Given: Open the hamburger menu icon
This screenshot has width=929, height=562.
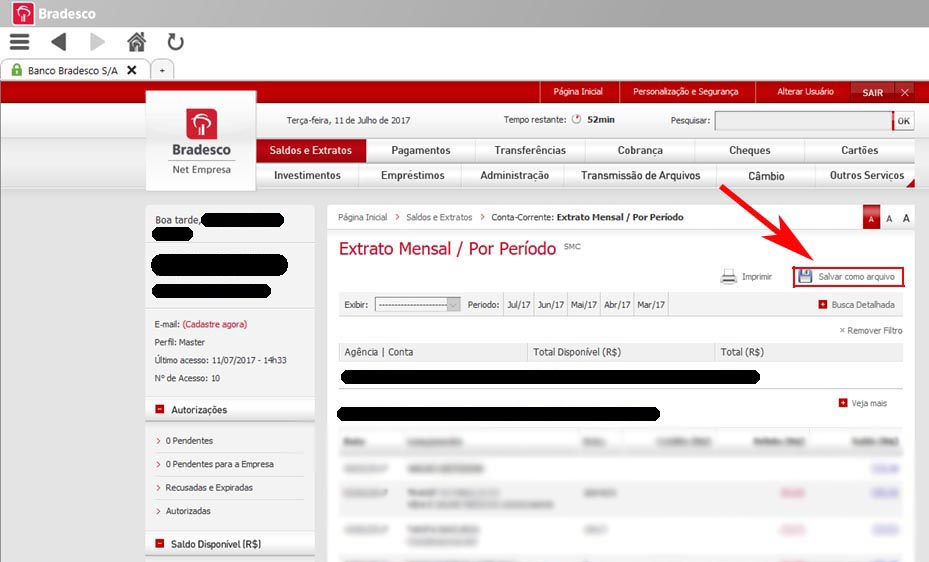Looking at the screenshot, I should click(19, 42).
